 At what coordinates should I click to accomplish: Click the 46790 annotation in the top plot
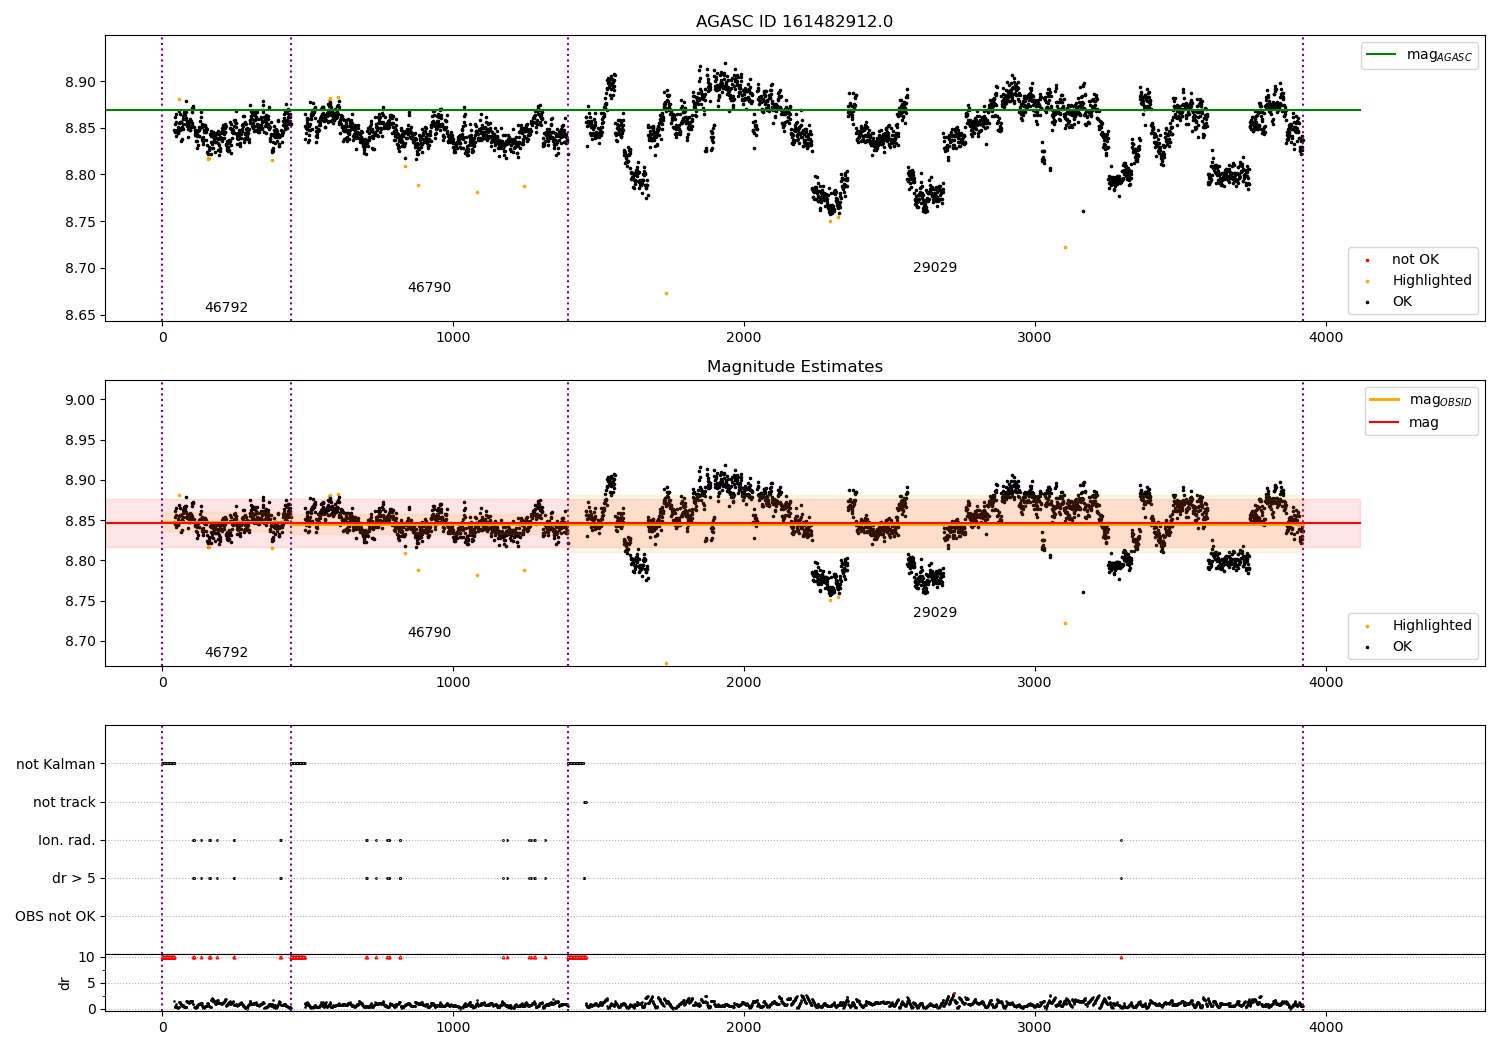[x=429, y=288]
